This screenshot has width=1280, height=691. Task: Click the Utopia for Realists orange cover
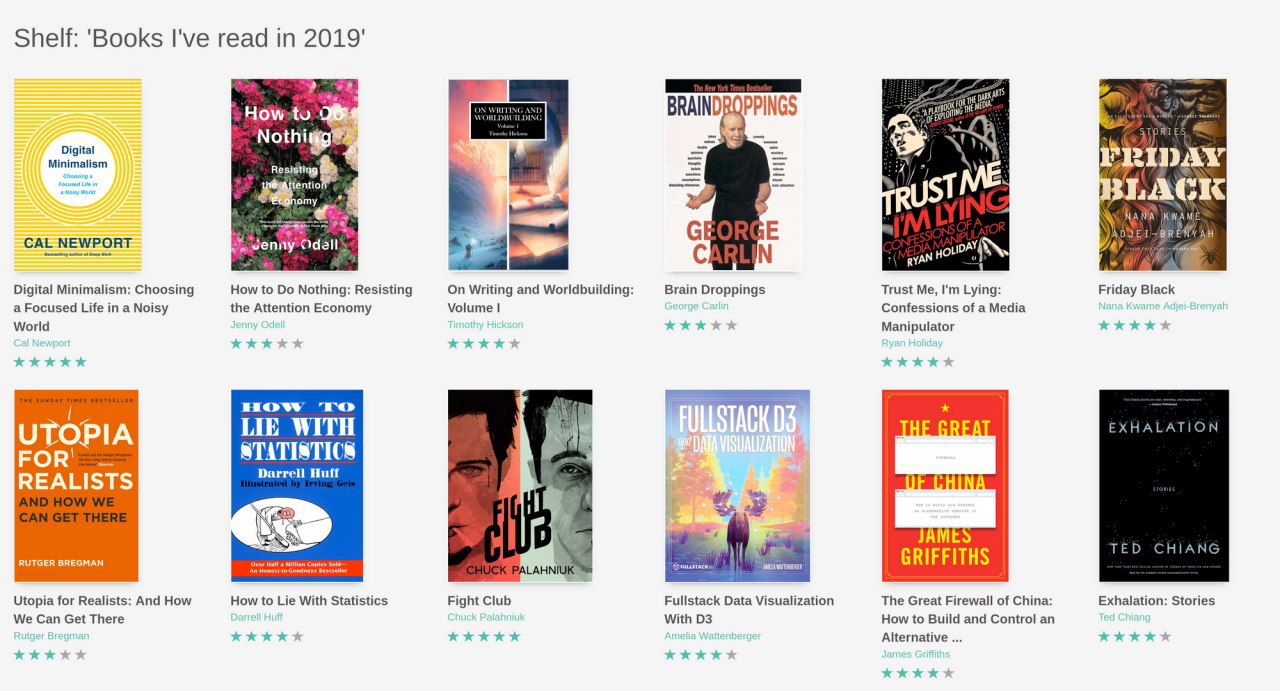tap(76, 486)
